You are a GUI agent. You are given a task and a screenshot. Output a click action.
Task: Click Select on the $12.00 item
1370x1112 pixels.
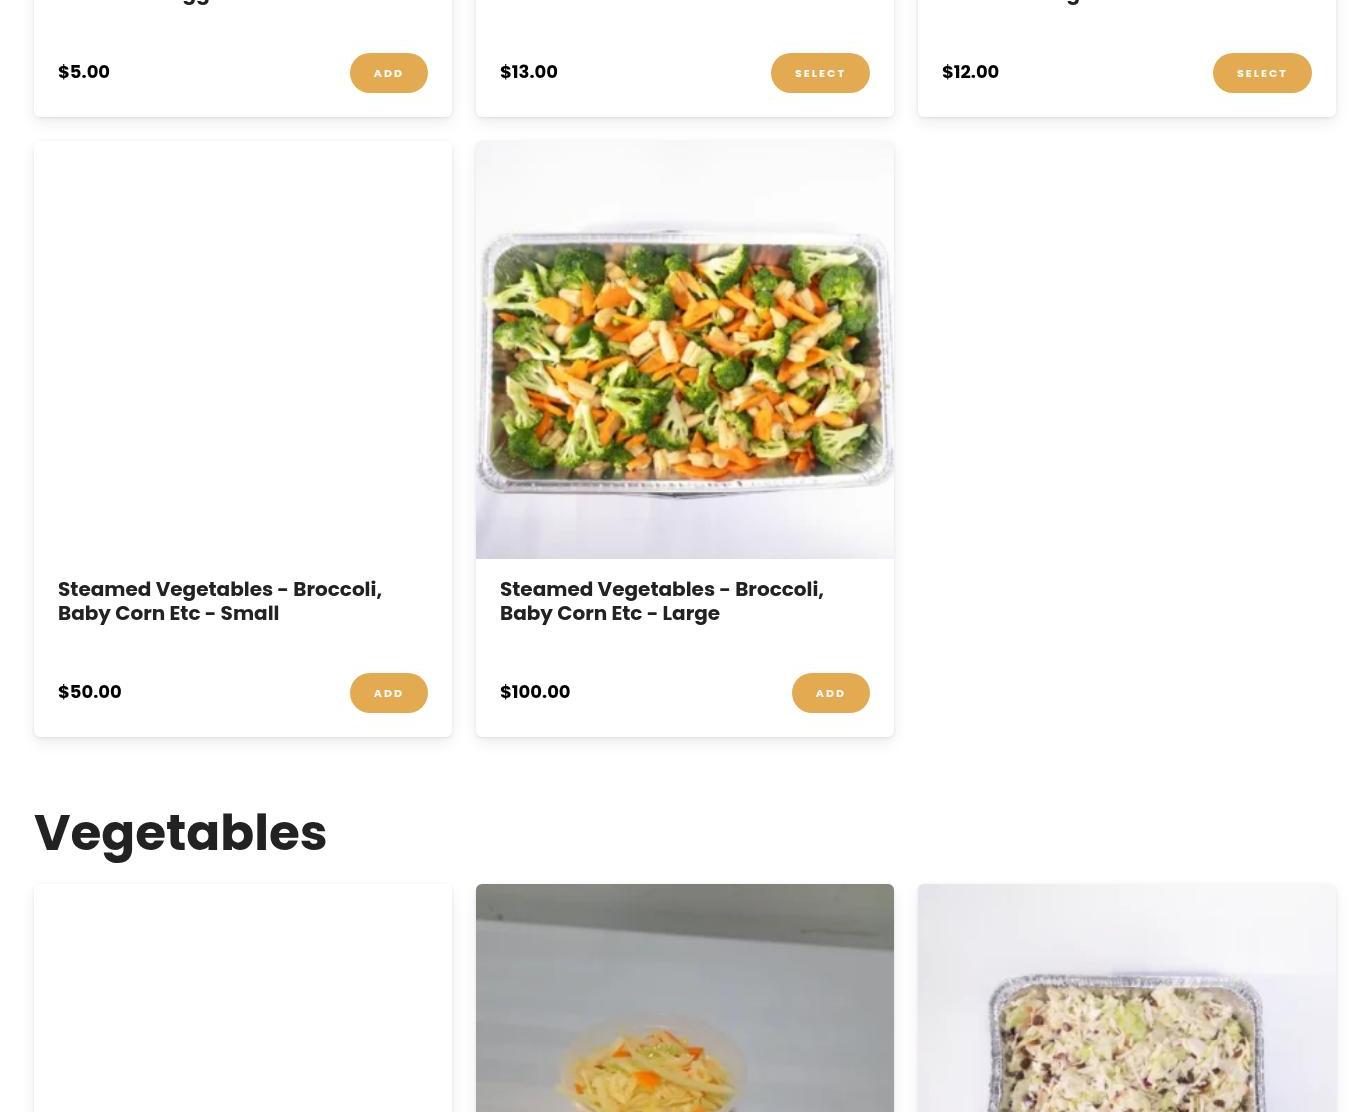tap(1262, 73)
